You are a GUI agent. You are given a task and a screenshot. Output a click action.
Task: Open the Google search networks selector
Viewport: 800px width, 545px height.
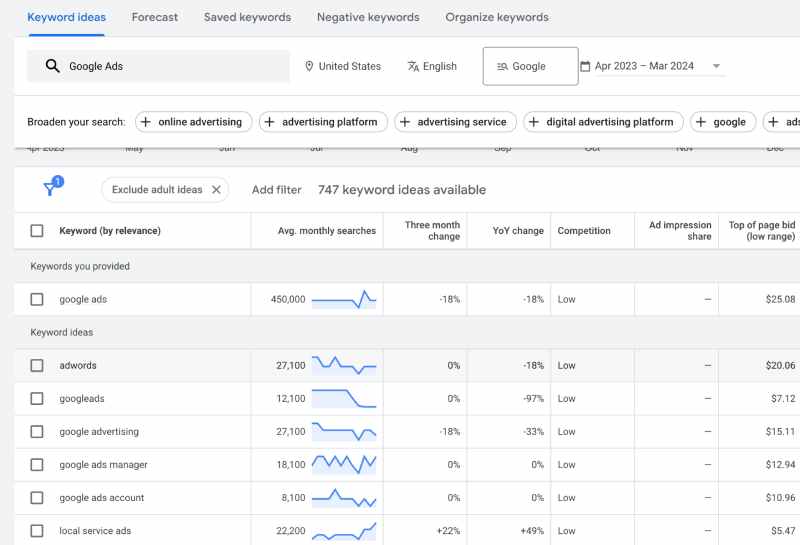pyautogui.click(x=530, y=66)
